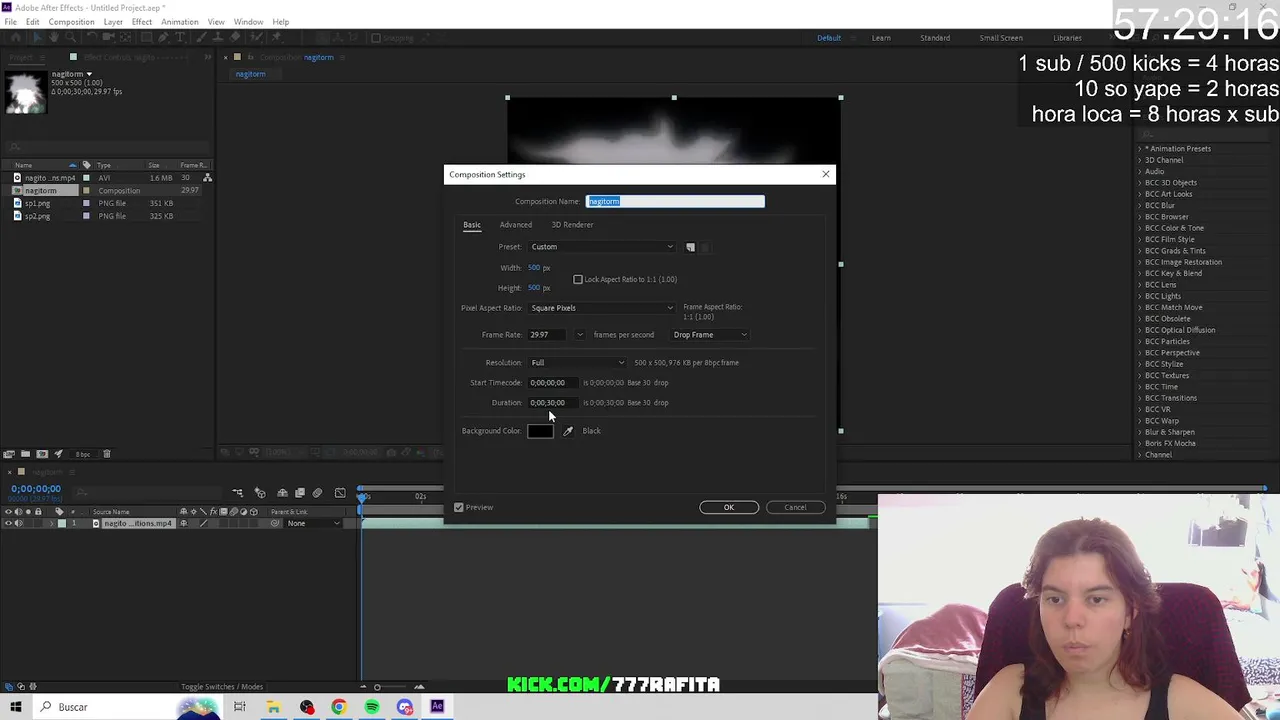1280x720 pixels.
Task: Expand the nagito layer properties twirl
Action: pyautogui.click(x=51, y=524)
